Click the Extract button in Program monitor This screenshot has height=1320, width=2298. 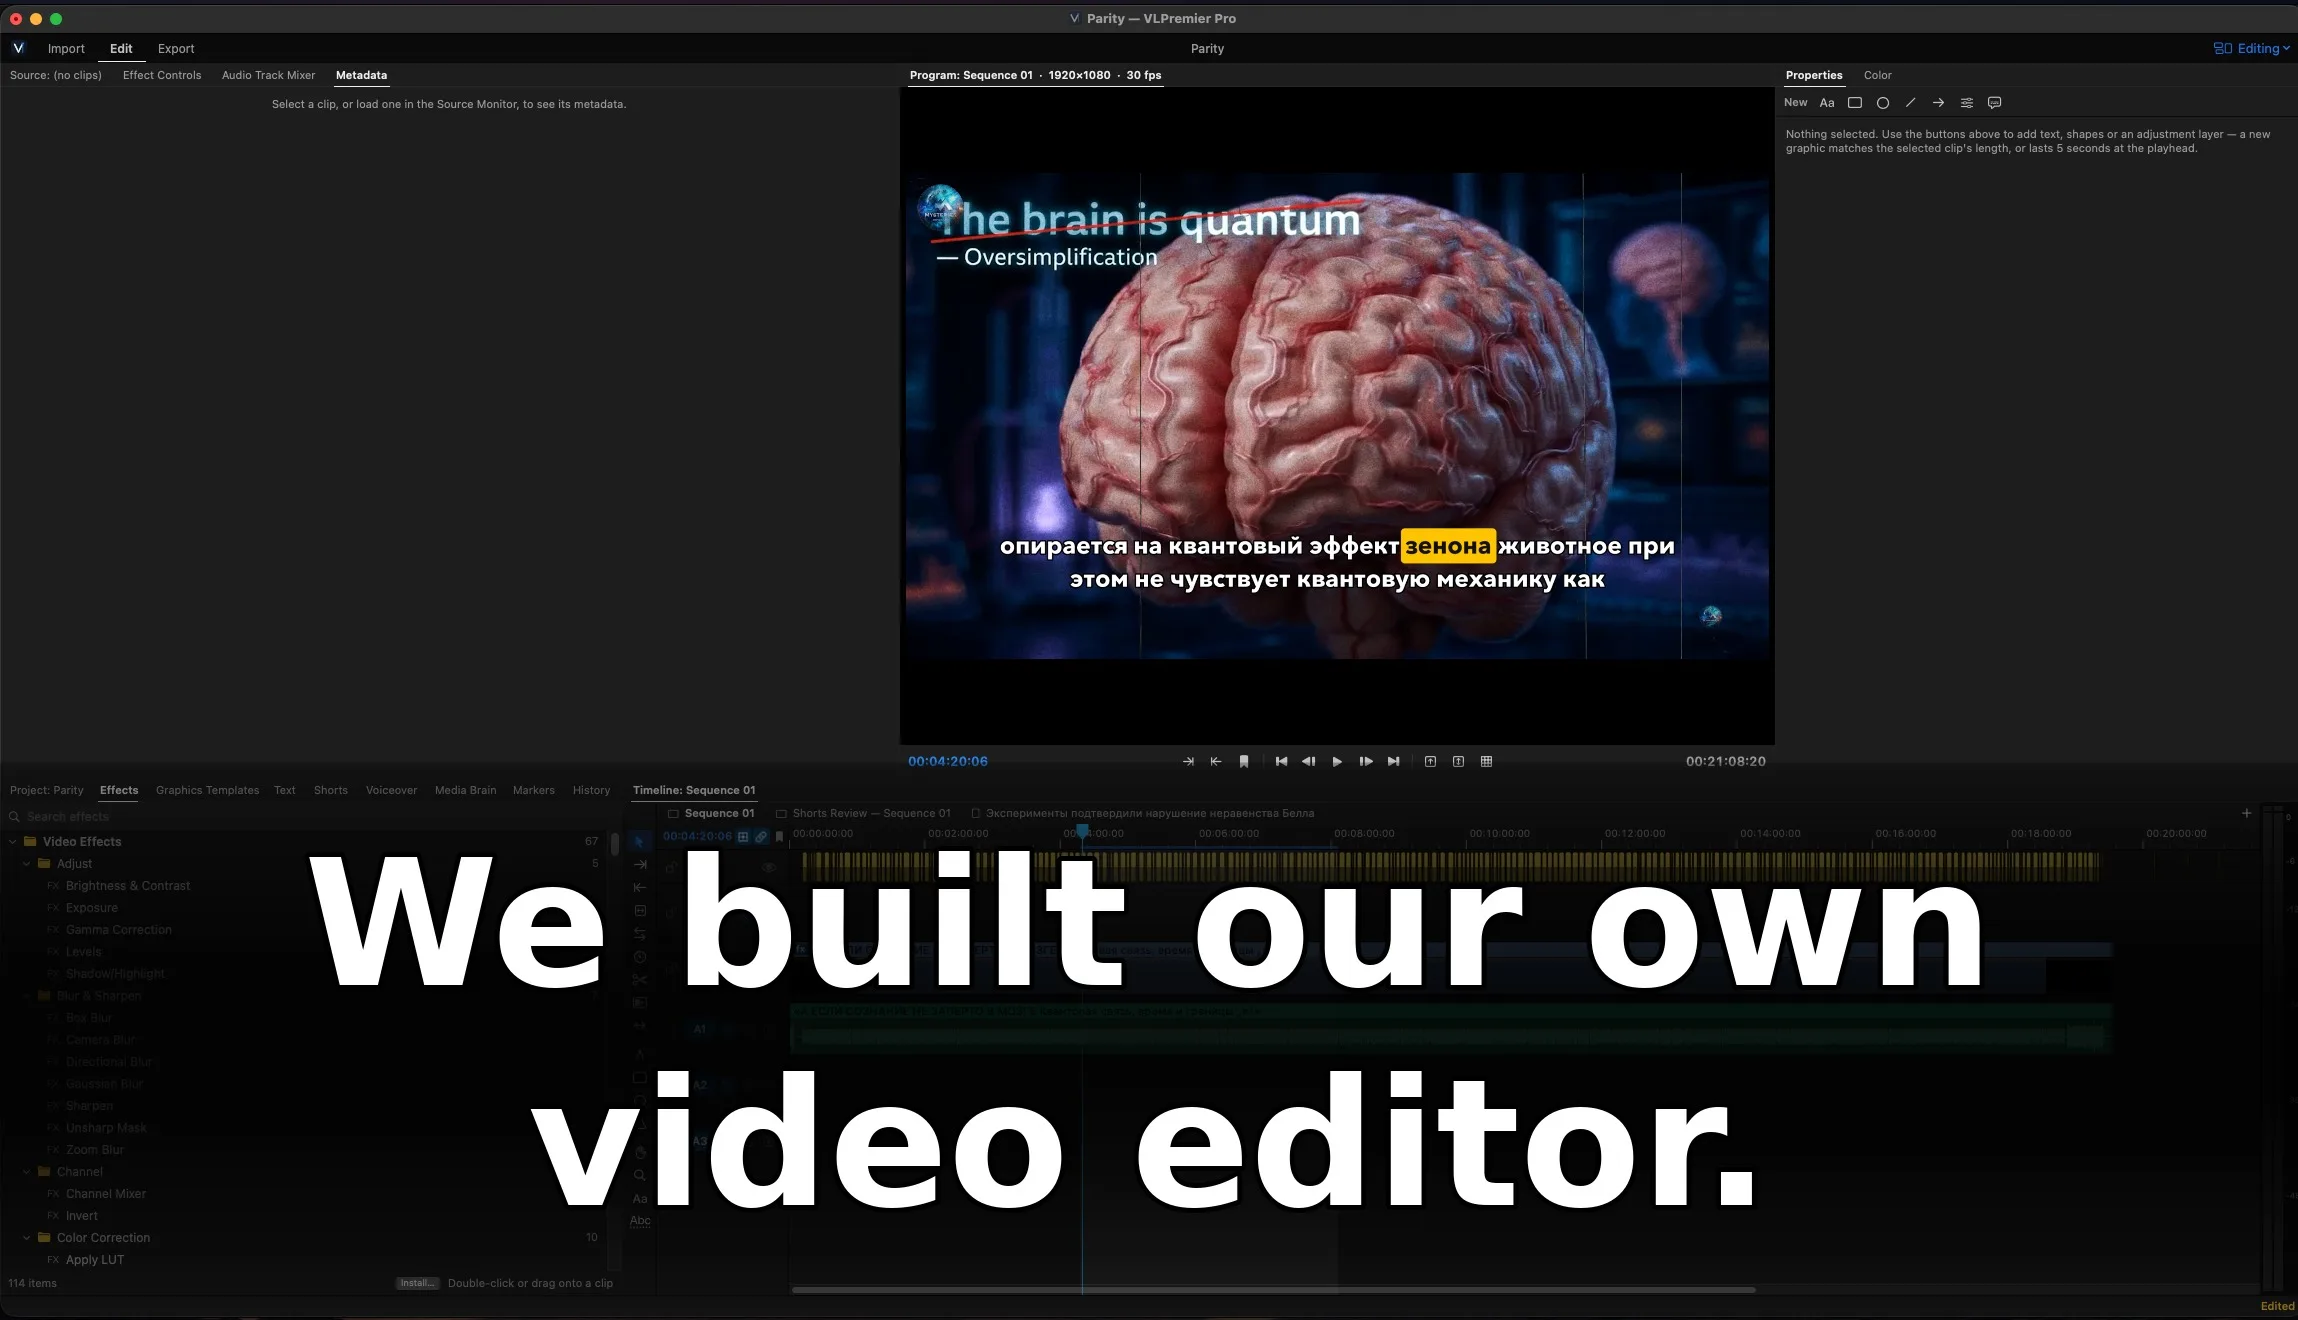point(1459,761)
